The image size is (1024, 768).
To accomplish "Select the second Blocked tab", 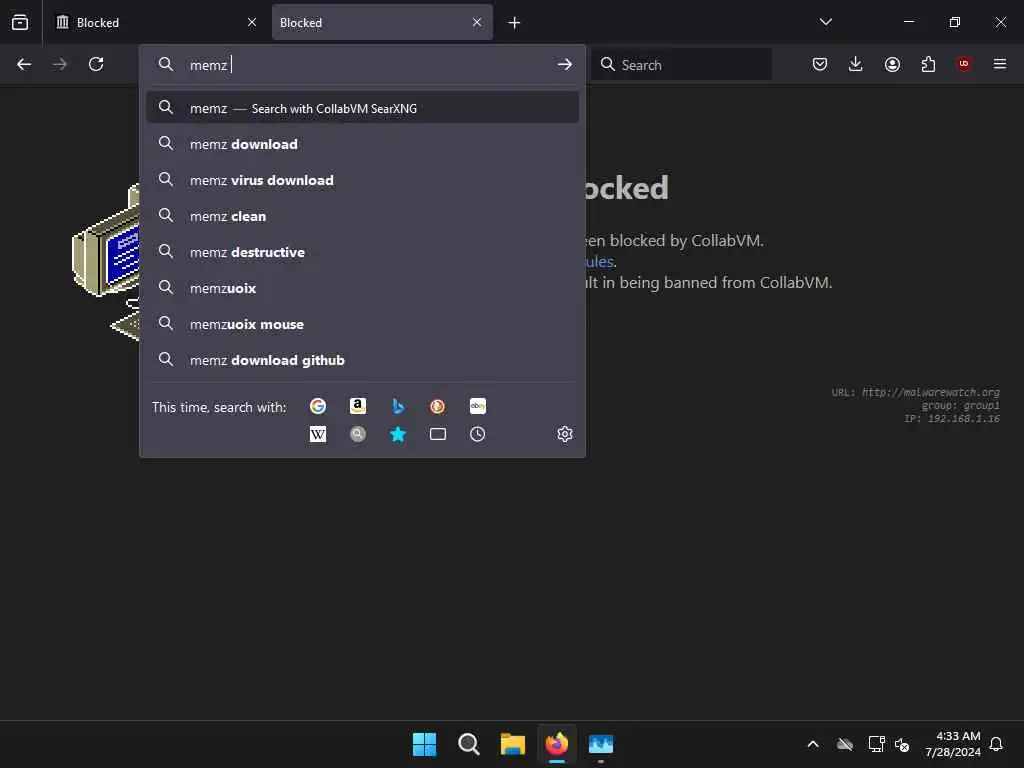I will point(382,22).
